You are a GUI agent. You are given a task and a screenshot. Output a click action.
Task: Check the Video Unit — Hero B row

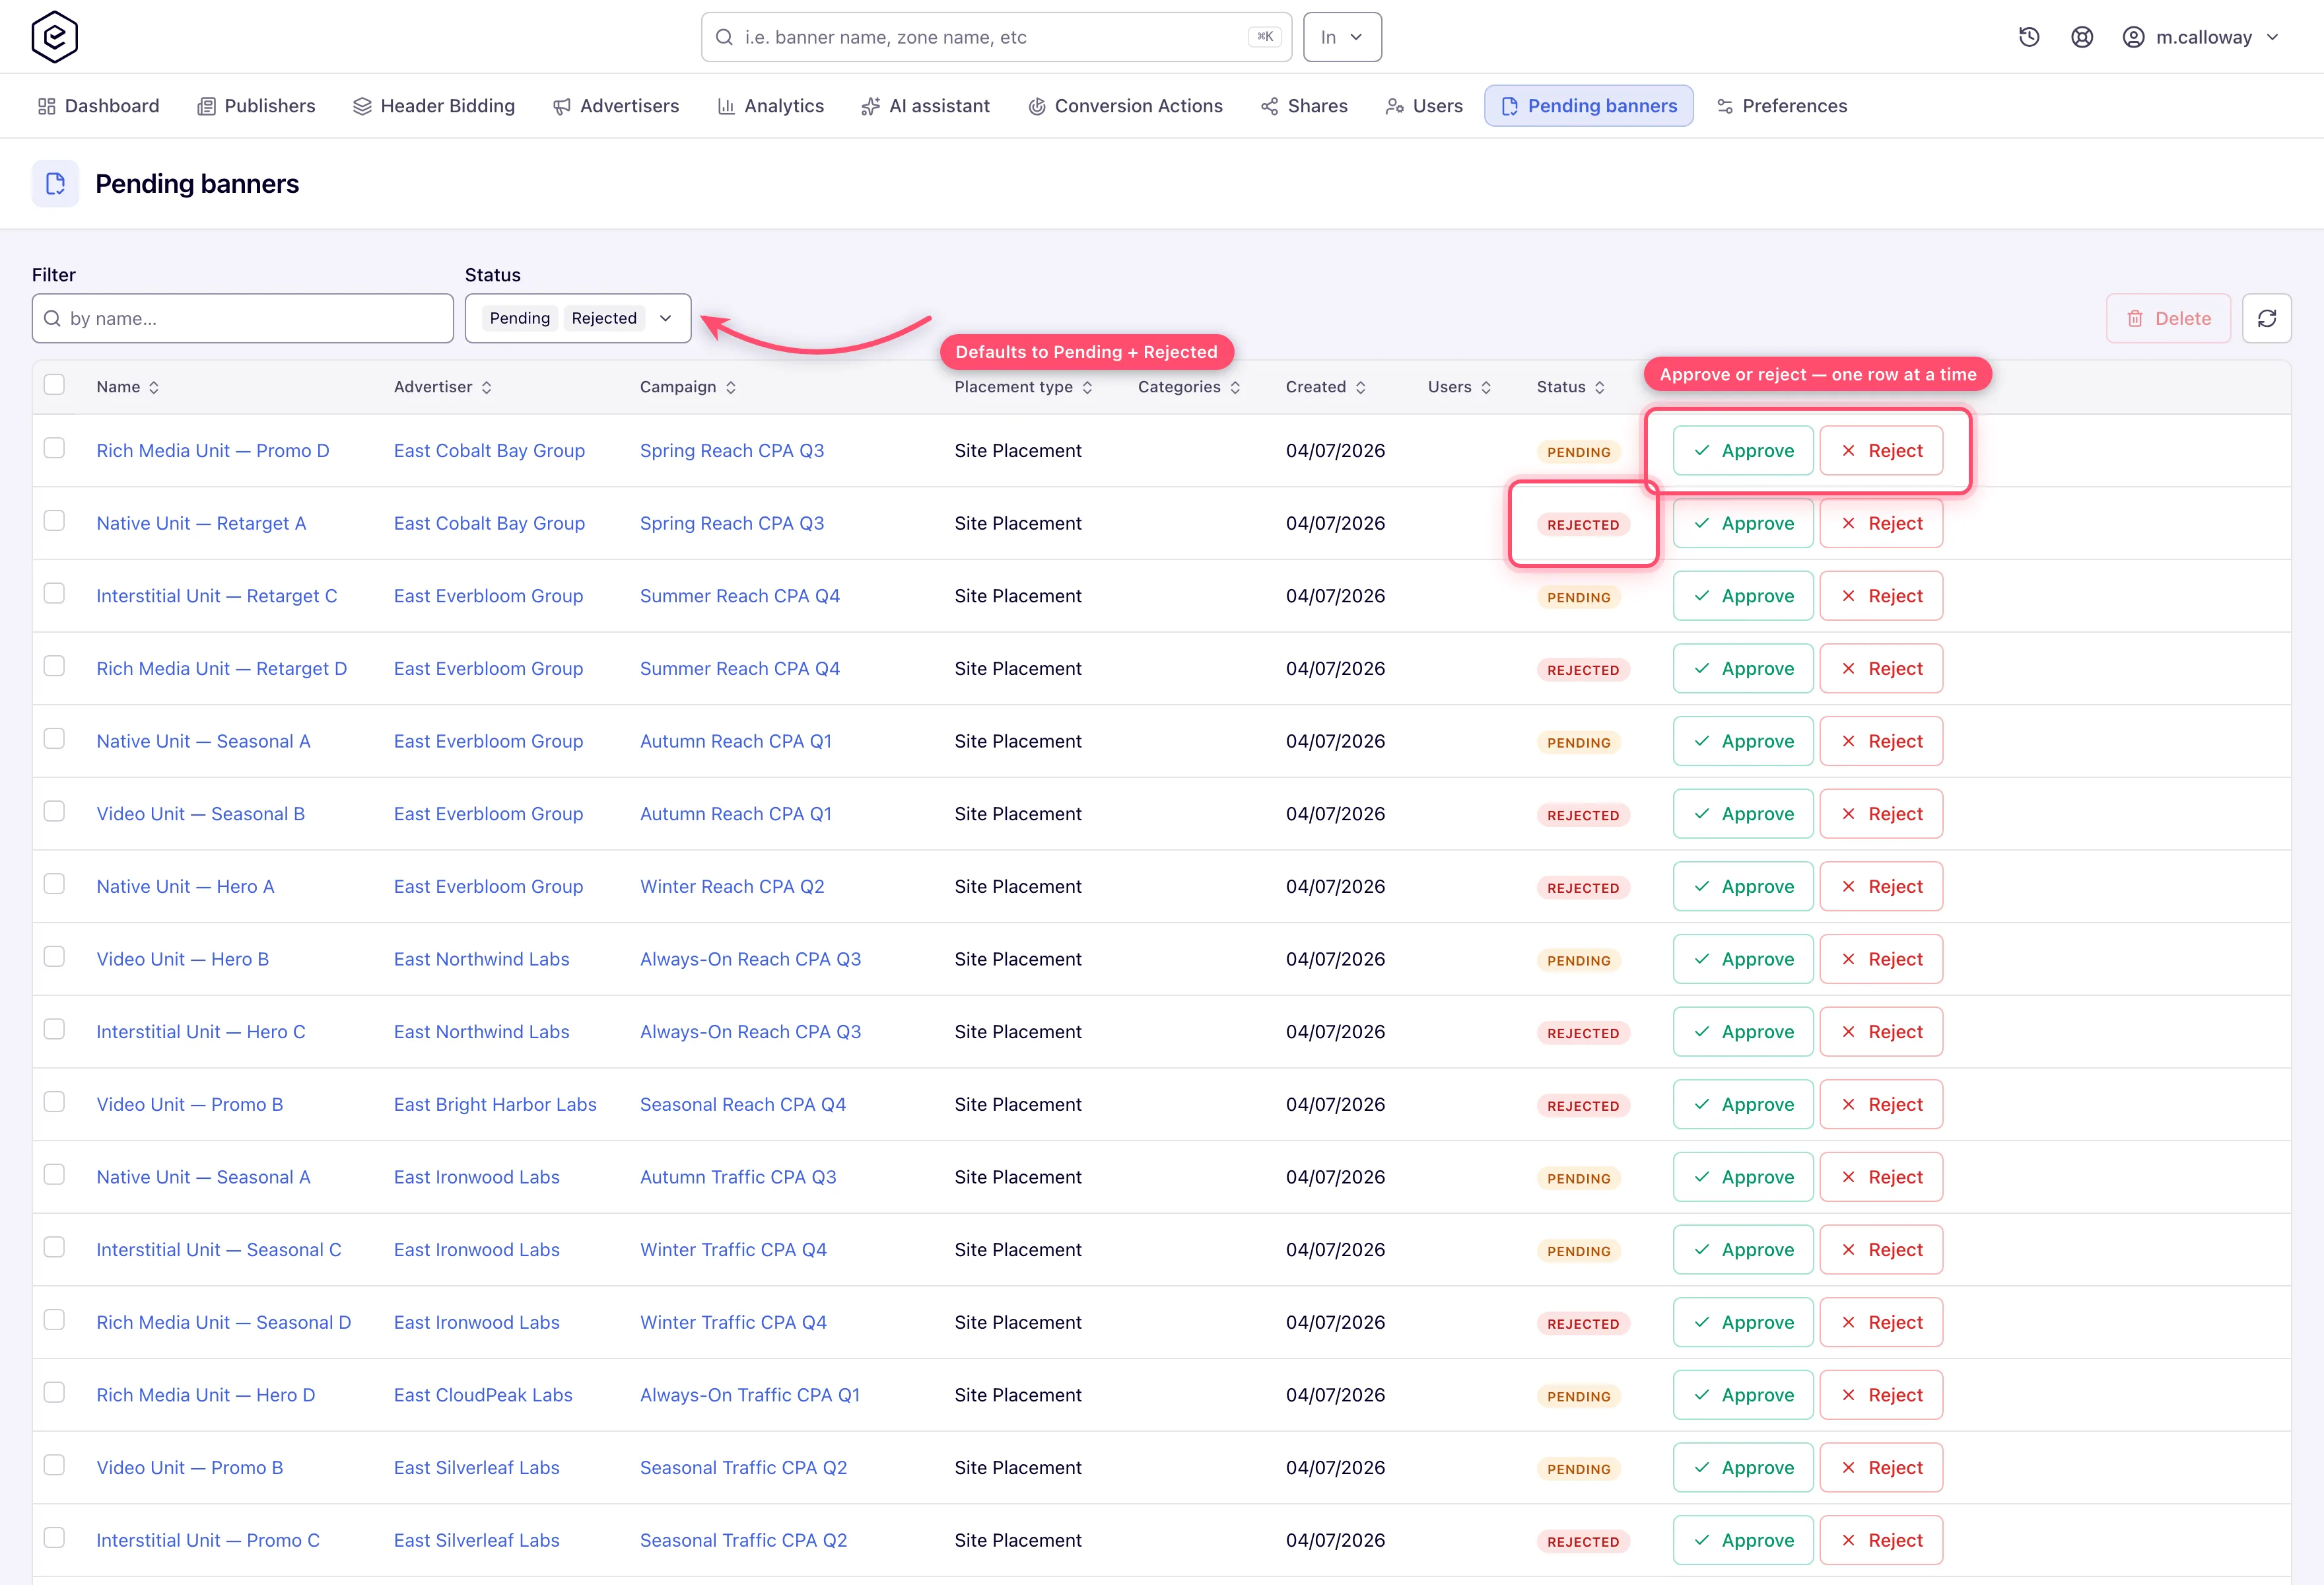(x=54, y=957)
